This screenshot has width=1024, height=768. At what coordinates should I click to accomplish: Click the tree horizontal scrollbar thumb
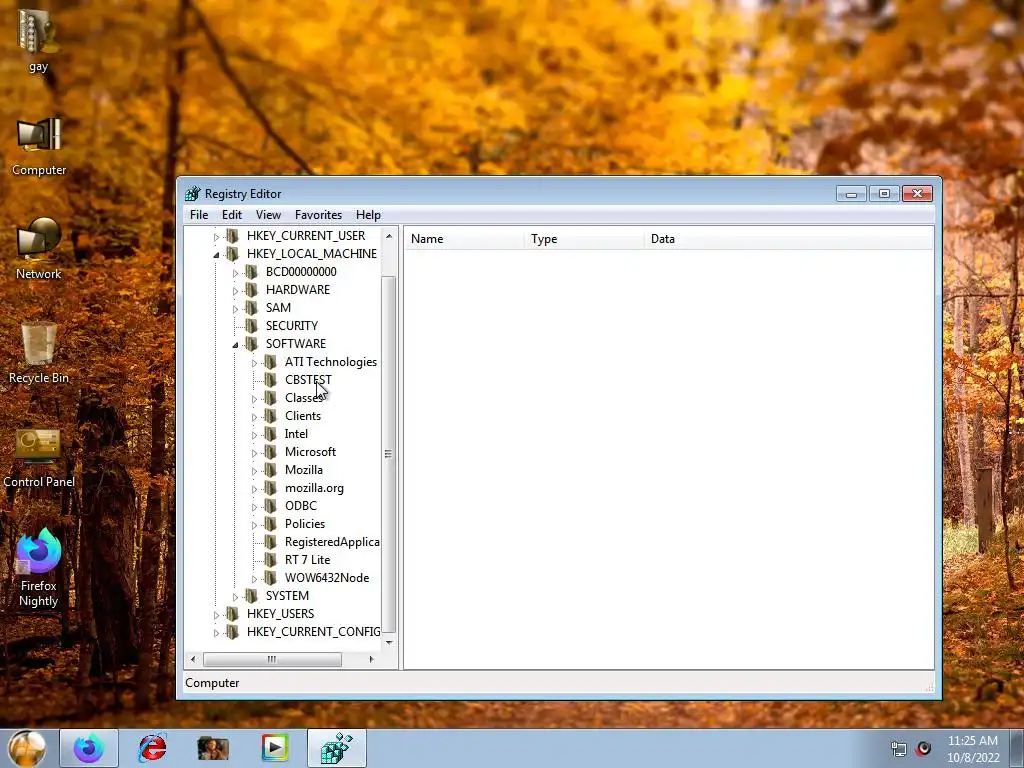coord(272,660)
